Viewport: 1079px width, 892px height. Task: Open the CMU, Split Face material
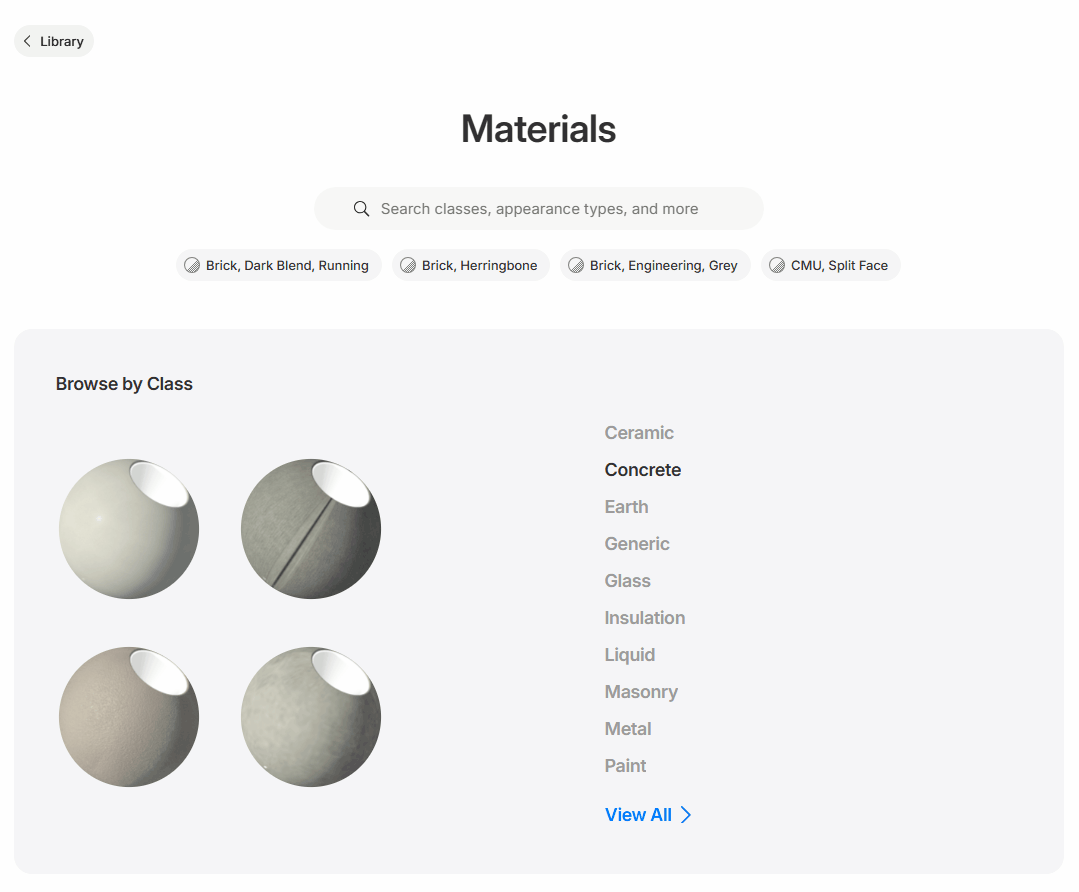[831, 265]
